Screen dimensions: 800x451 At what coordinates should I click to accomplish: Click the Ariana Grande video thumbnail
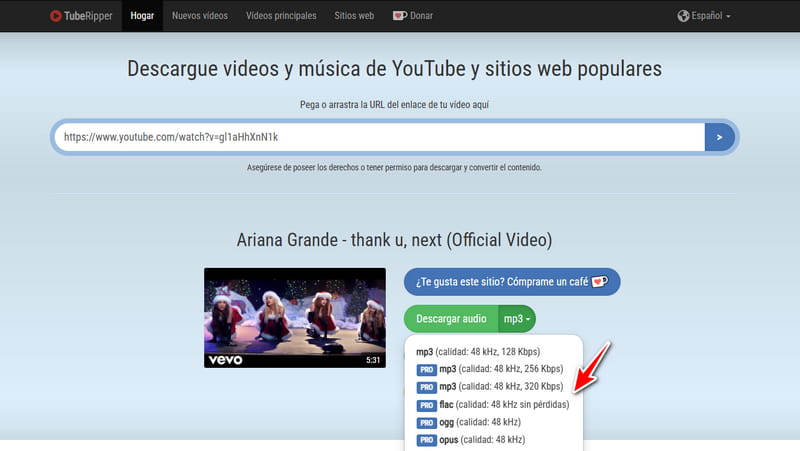295,317
